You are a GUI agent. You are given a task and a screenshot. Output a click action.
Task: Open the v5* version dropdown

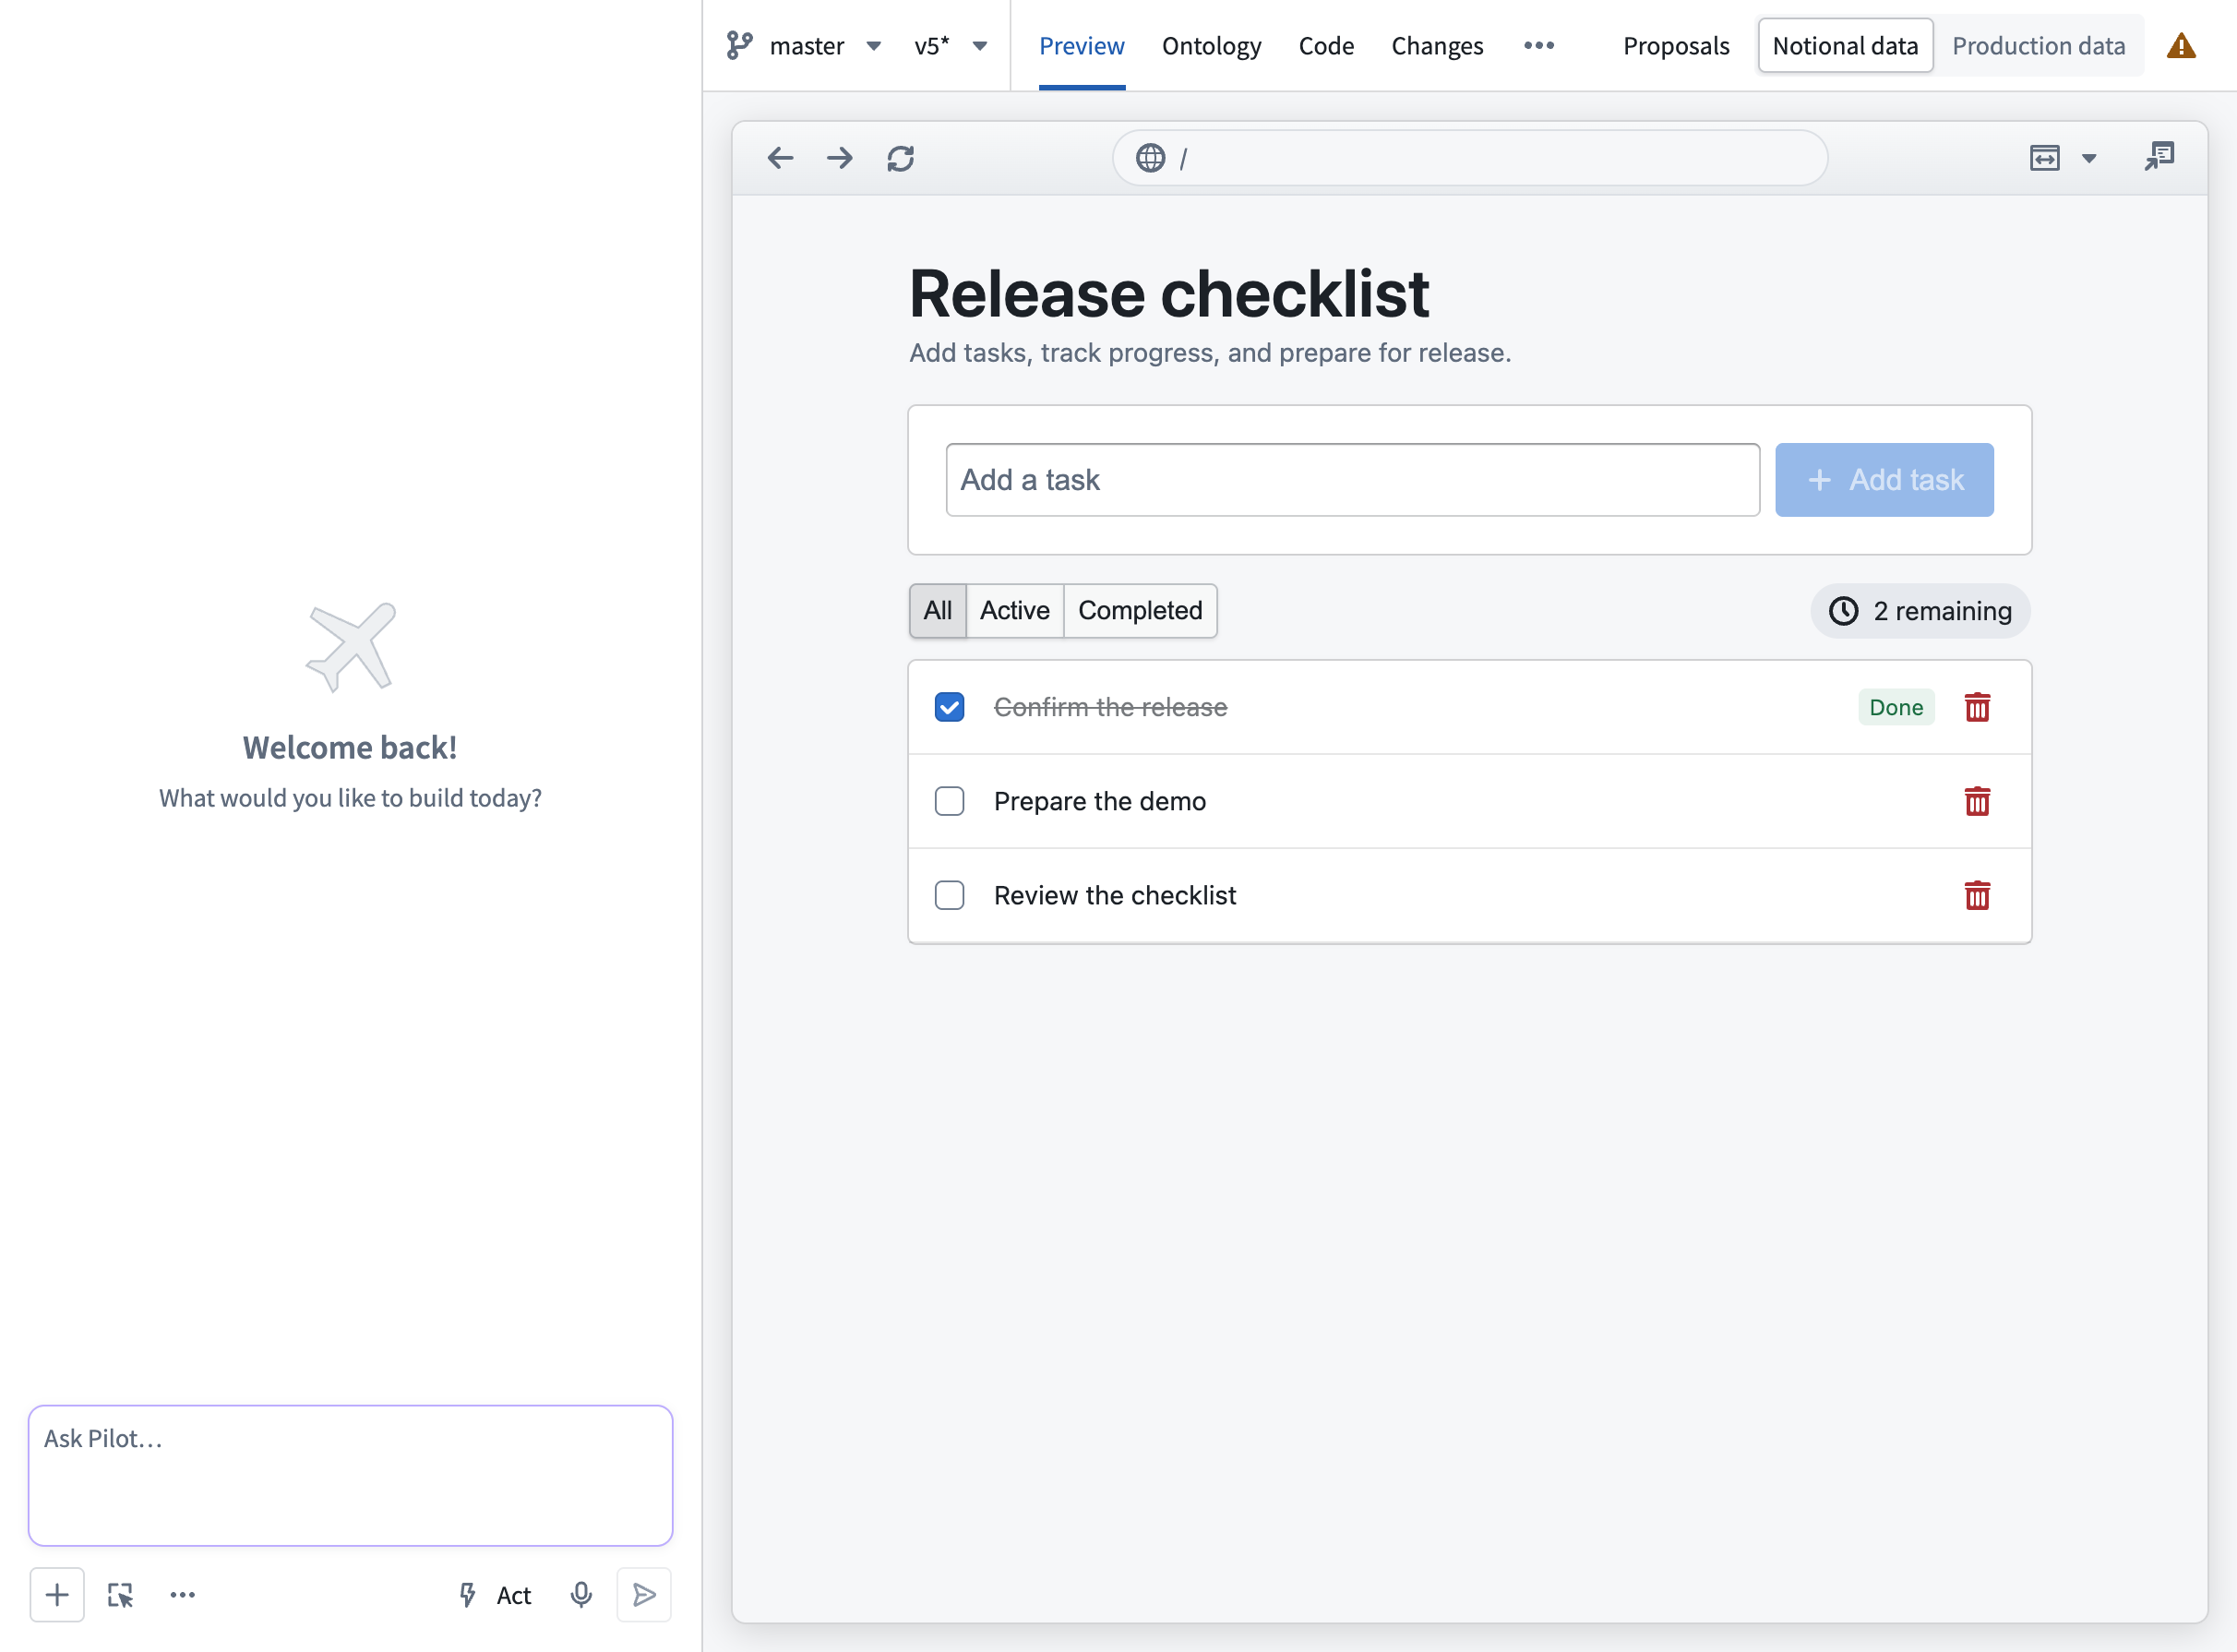tap(950, 46)
